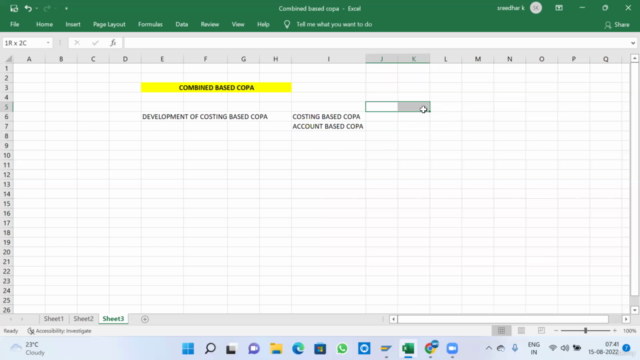Open the File menu
Screen dimensions: 640x360
tap(15, 24)
